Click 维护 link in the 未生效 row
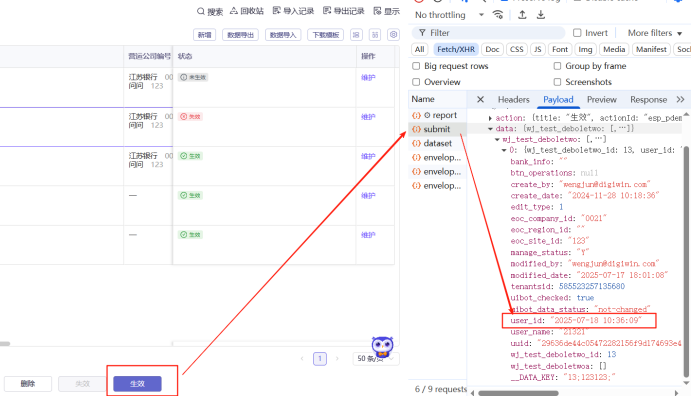691x397 pixels. 368,78
